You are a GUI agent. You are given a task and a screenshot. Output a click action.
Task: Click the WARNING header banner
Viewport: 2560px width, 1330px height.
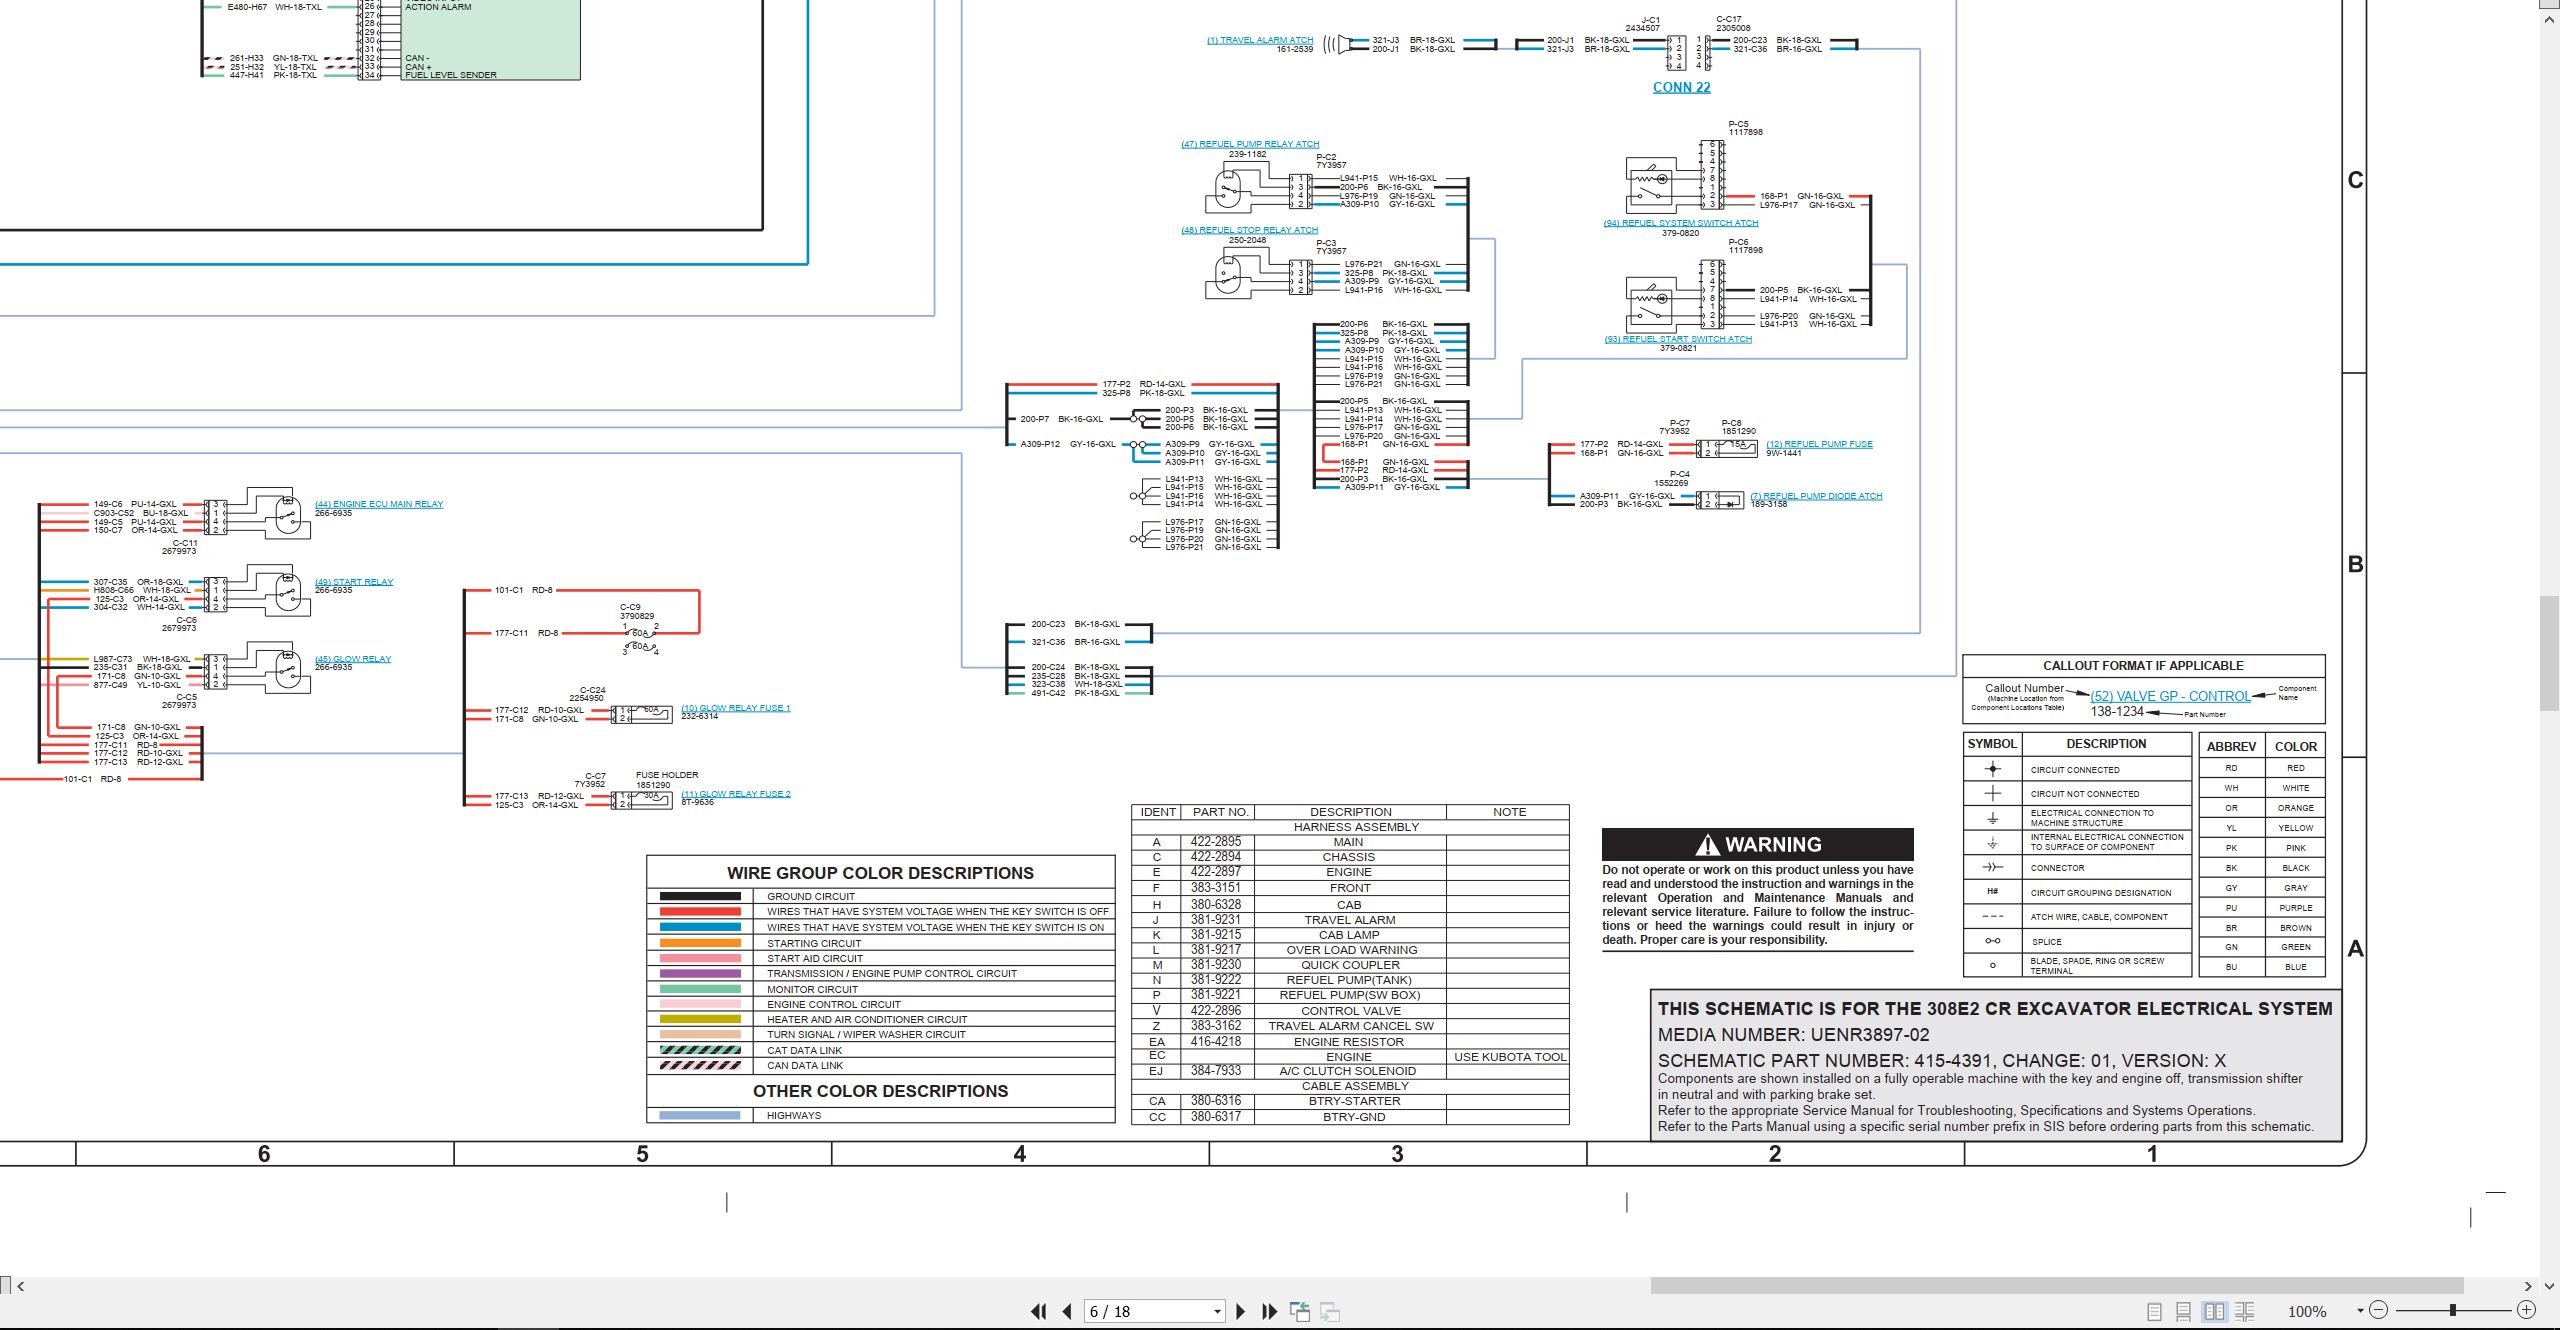1757,845
